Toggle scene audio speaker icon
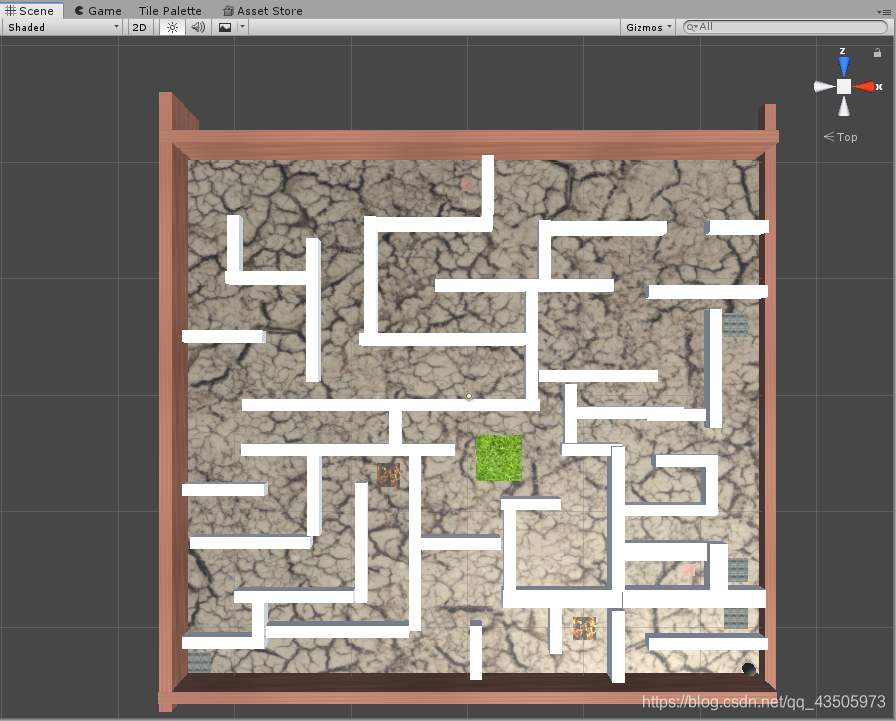Image resolution: width=896 pixels, height=721 pixels. point(198,27)
